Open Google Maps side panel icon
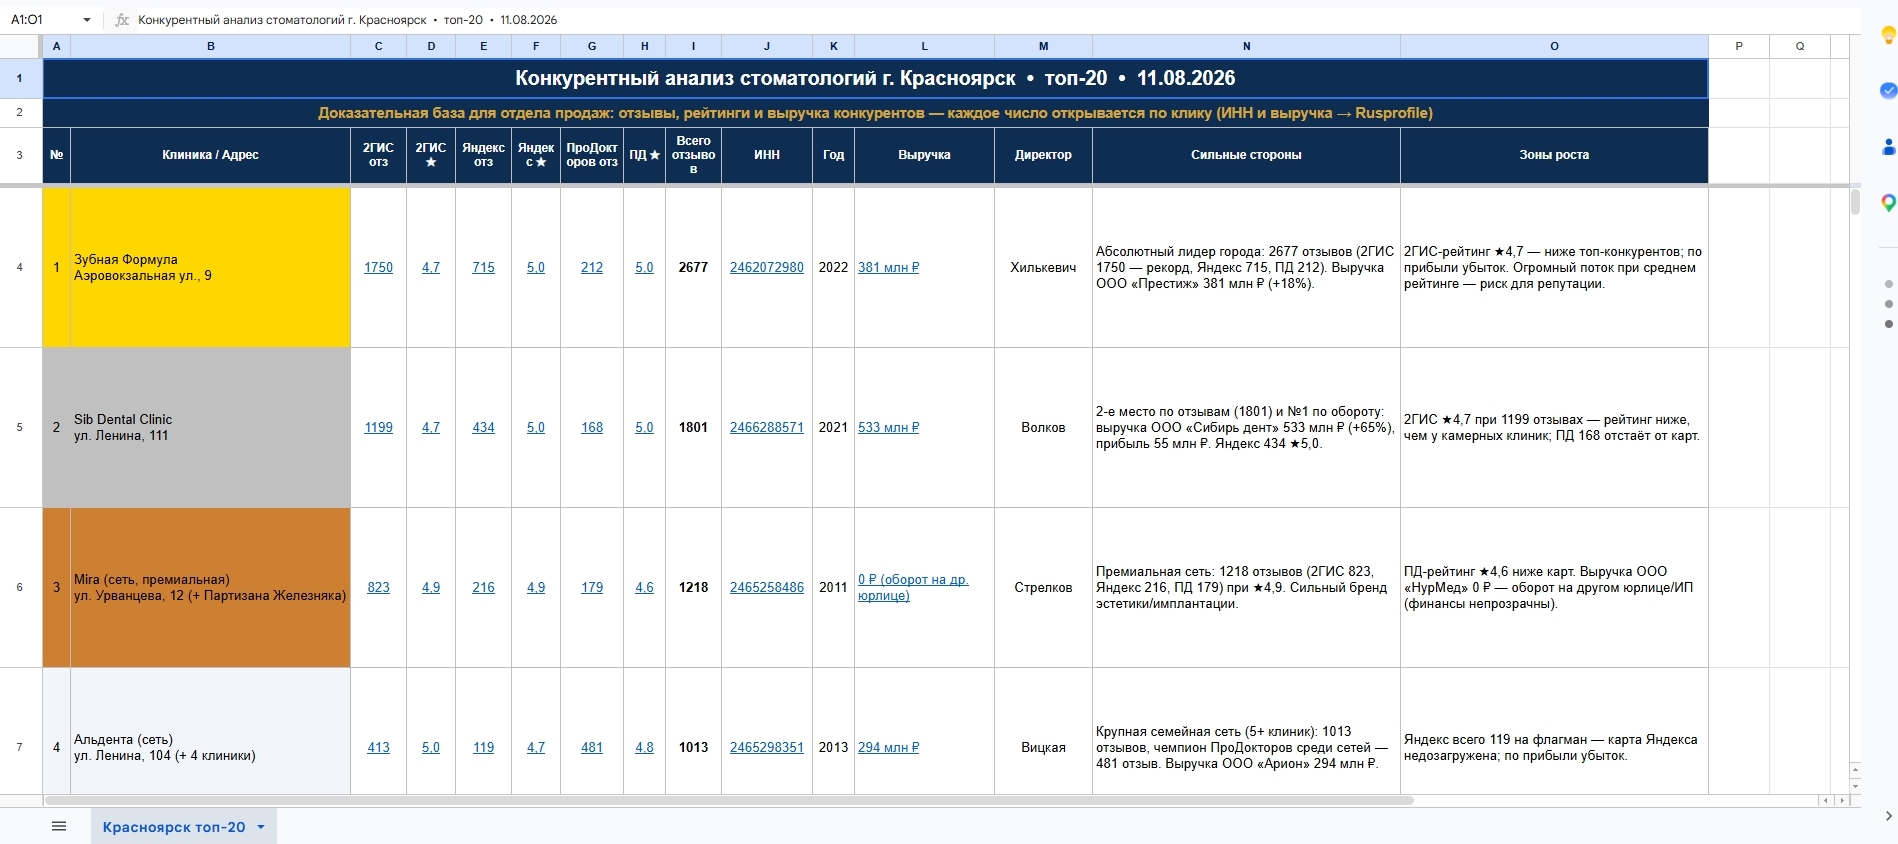The image size is (1898, 844). click(1888, 203)
